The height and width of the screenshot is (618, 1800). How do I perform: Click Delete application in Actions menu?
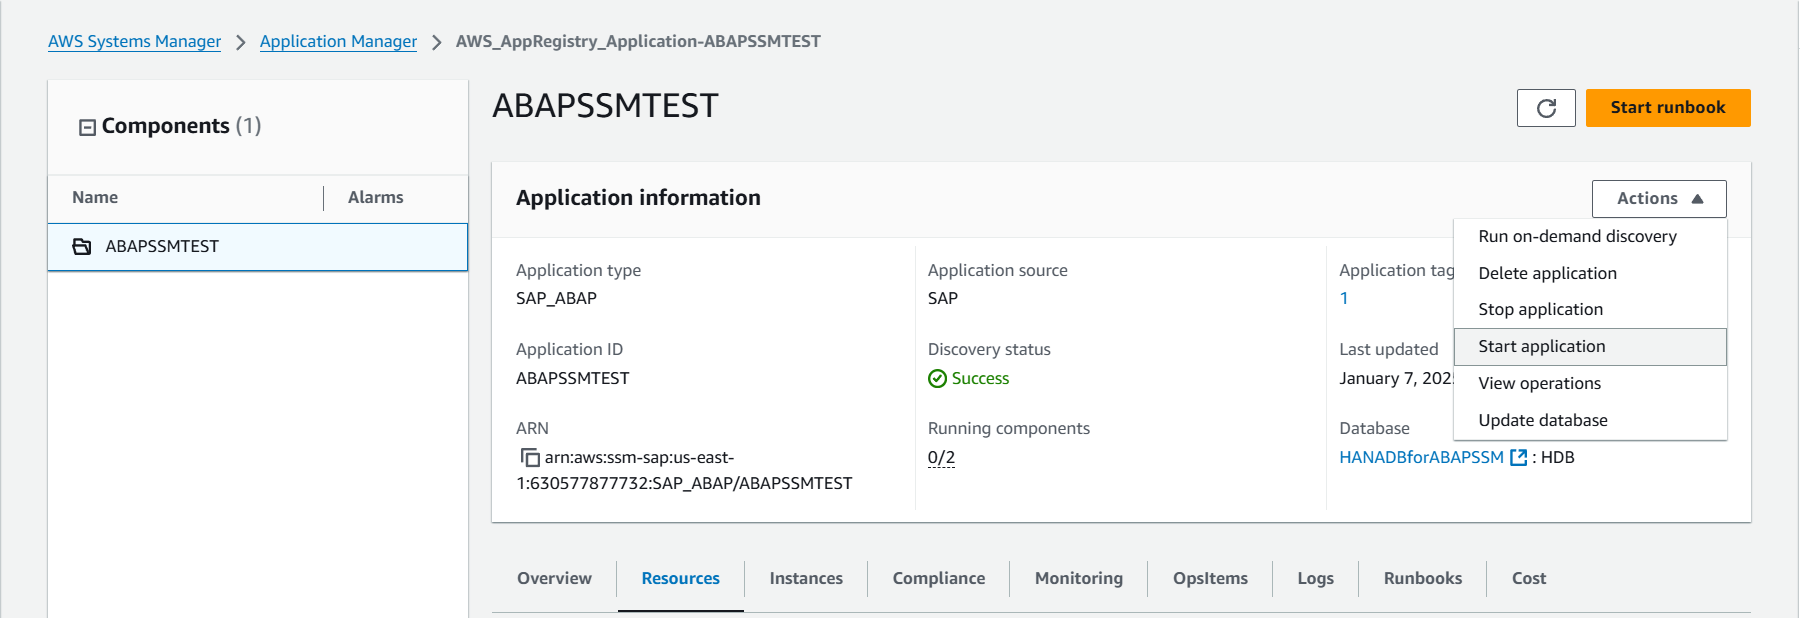pyautogui.click(x=1547, y=274)
